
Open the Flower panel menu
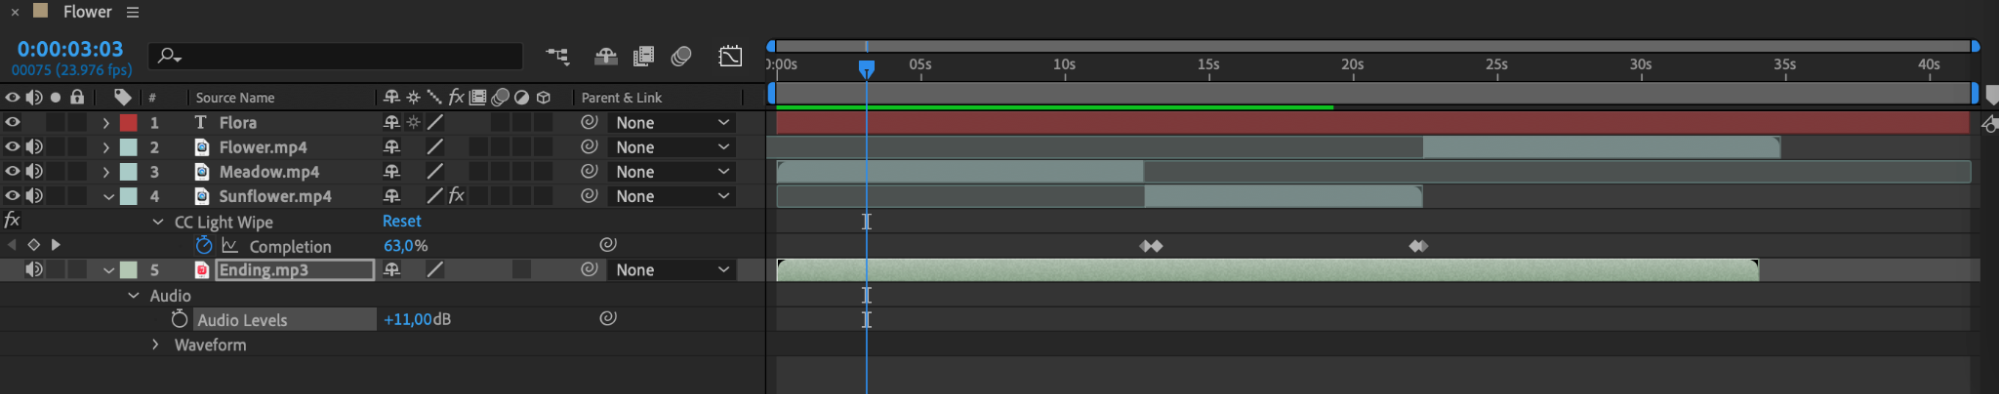click(x=133, y=13)
